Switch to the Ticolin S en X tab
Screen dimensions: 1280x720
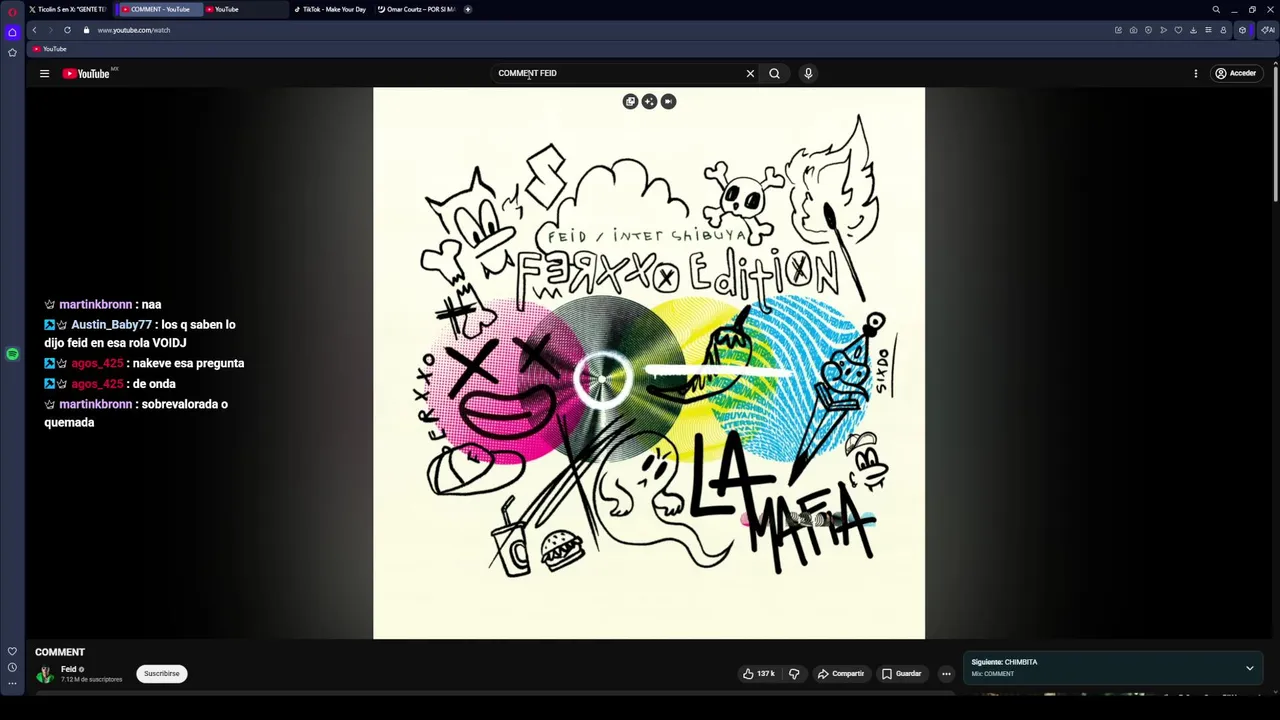tap(67, 9)
